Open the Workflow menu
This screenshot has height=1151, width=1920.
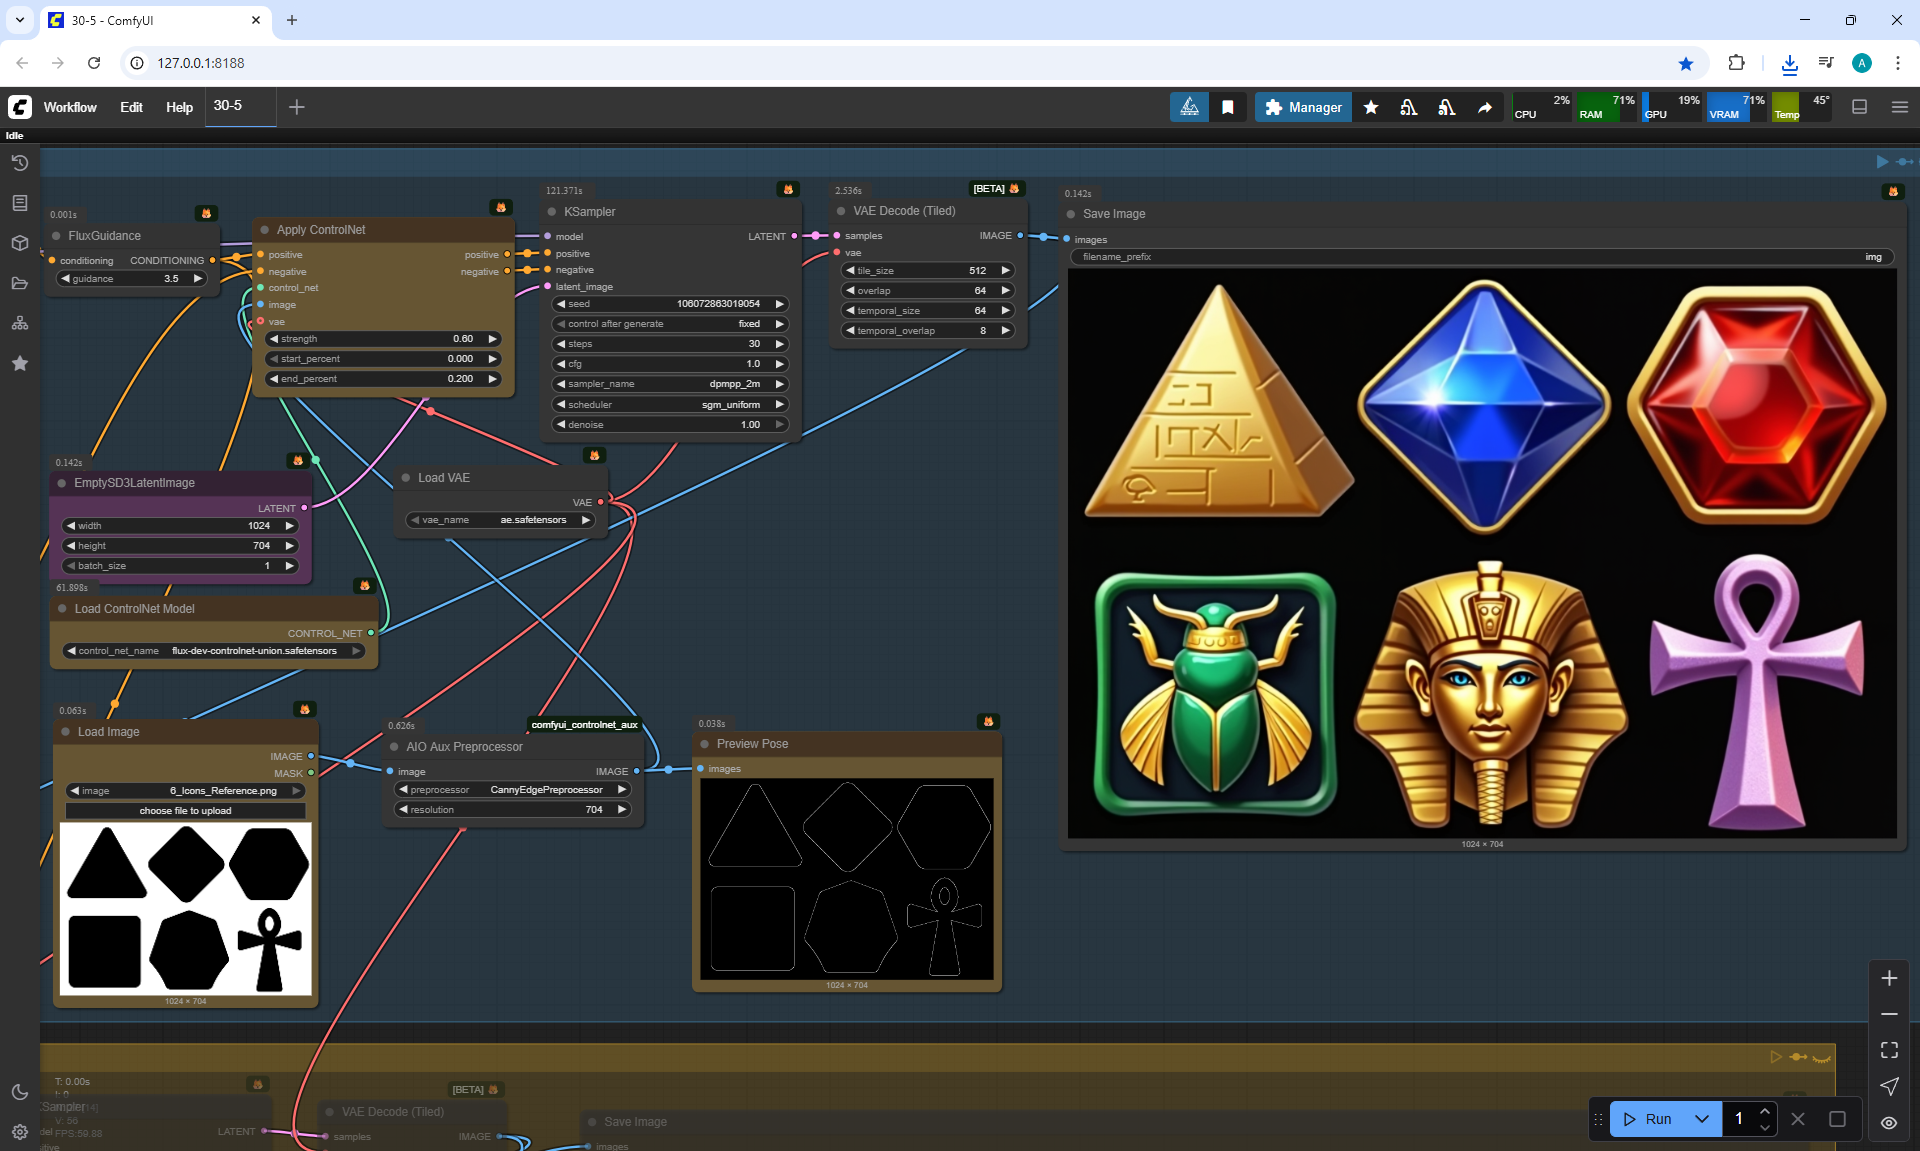click(x=70, y=107)
